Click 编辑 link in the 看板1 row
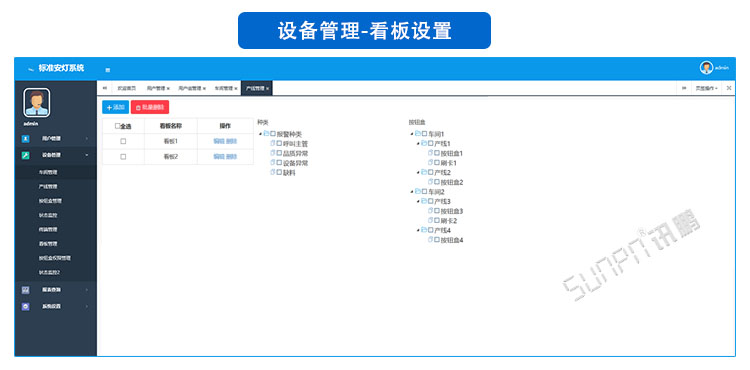 [x=219, y=141]
